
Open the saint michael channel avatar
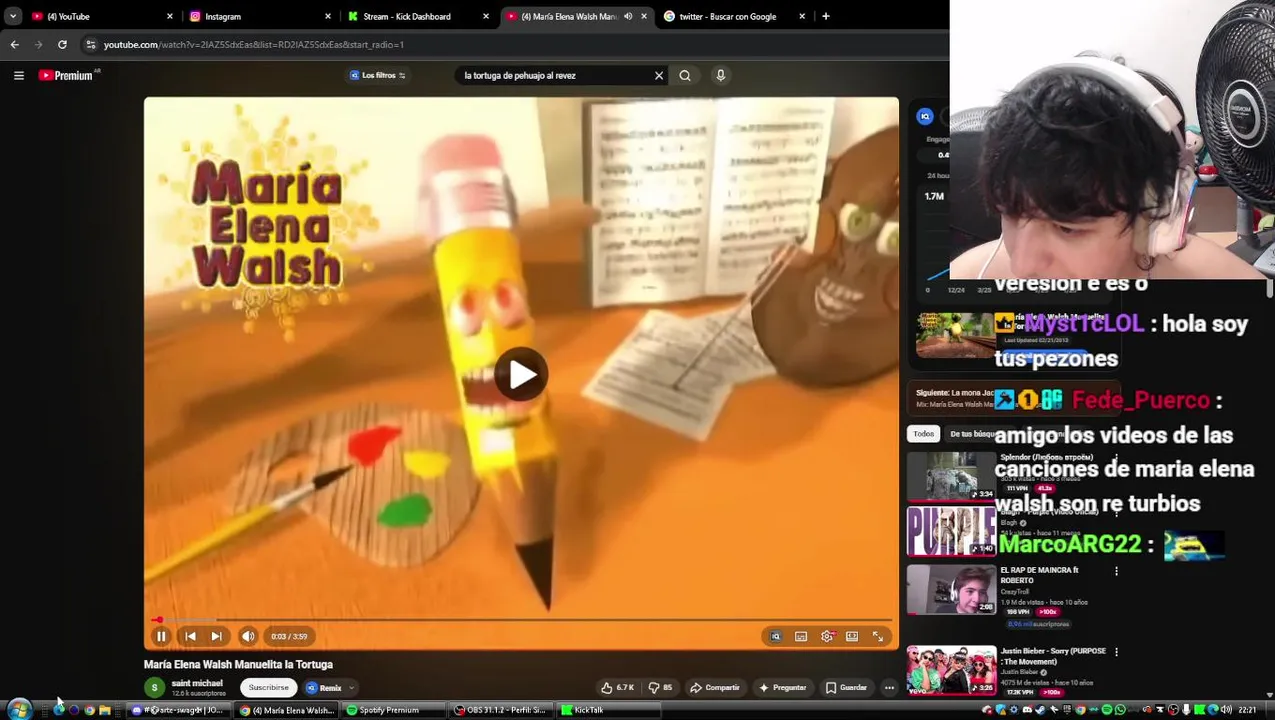click(x=154, y=688)
